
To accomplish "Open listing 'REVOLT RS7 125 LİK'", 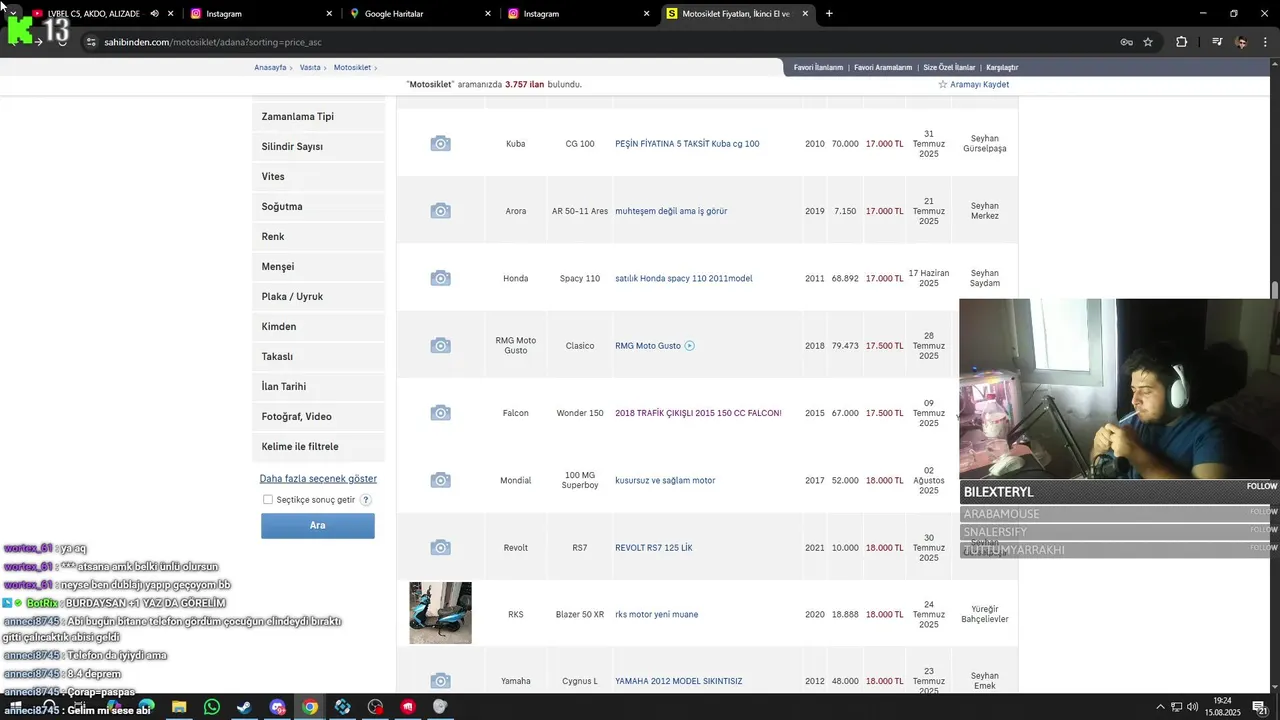I will coord(654,548).
